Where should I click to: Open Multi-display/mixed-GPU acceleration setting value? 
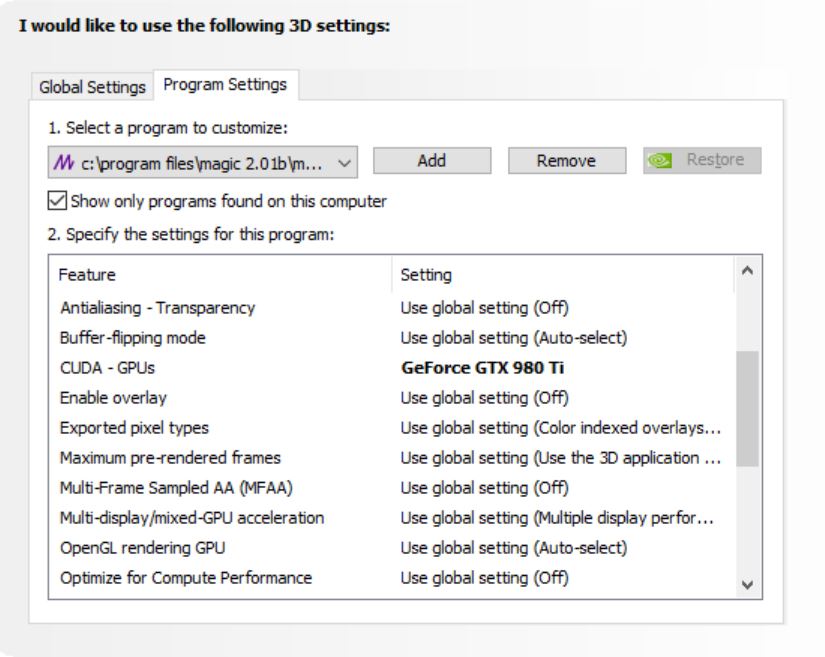tap(558, 518)
